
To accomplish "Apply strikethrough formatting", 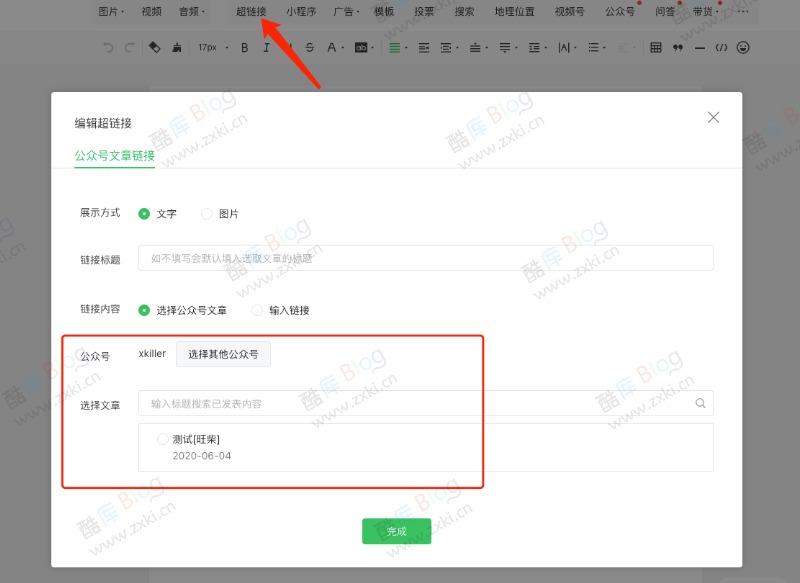I will [x=310, y=47].
